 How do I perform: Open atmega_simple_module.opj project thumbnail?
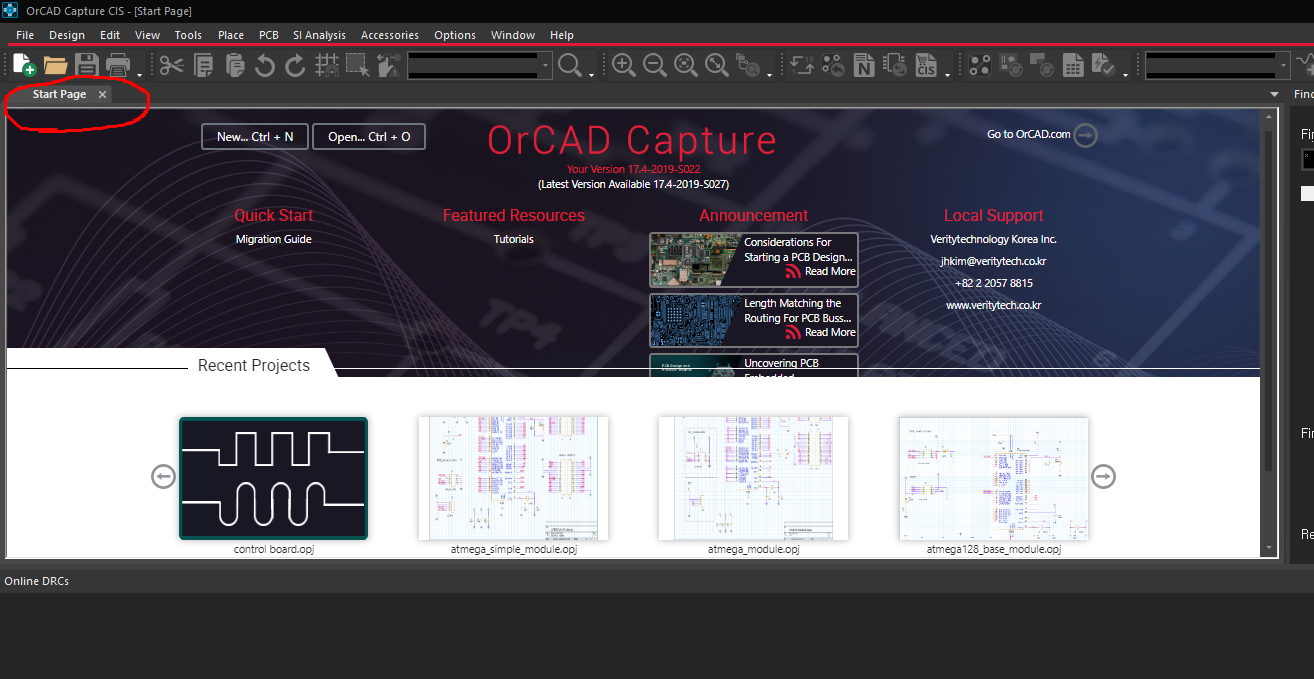[x=513, y=478]
